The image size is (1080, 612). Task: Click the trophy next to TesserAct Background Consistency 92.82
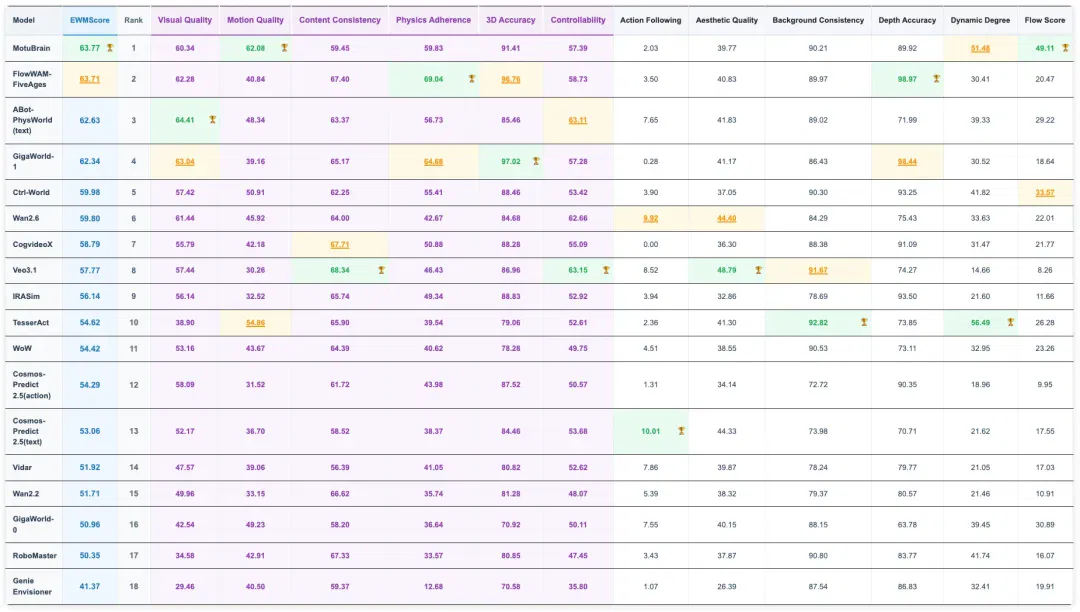pos(864,322)
